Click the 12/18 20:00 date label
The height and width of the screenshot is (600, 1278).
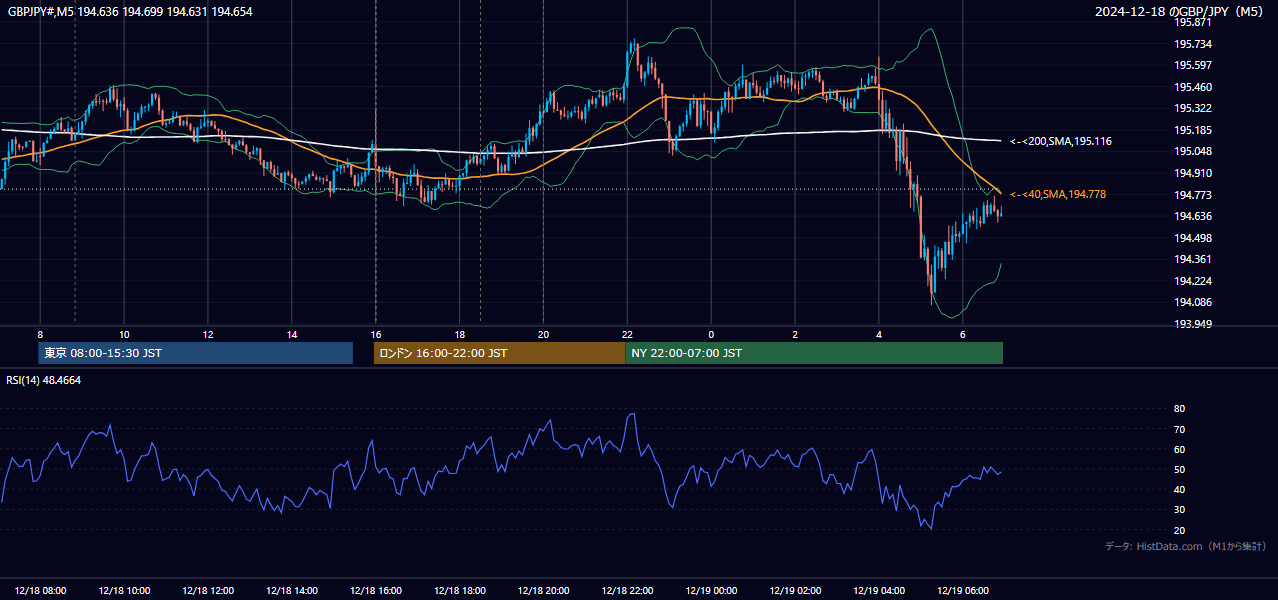coord(544,591)
